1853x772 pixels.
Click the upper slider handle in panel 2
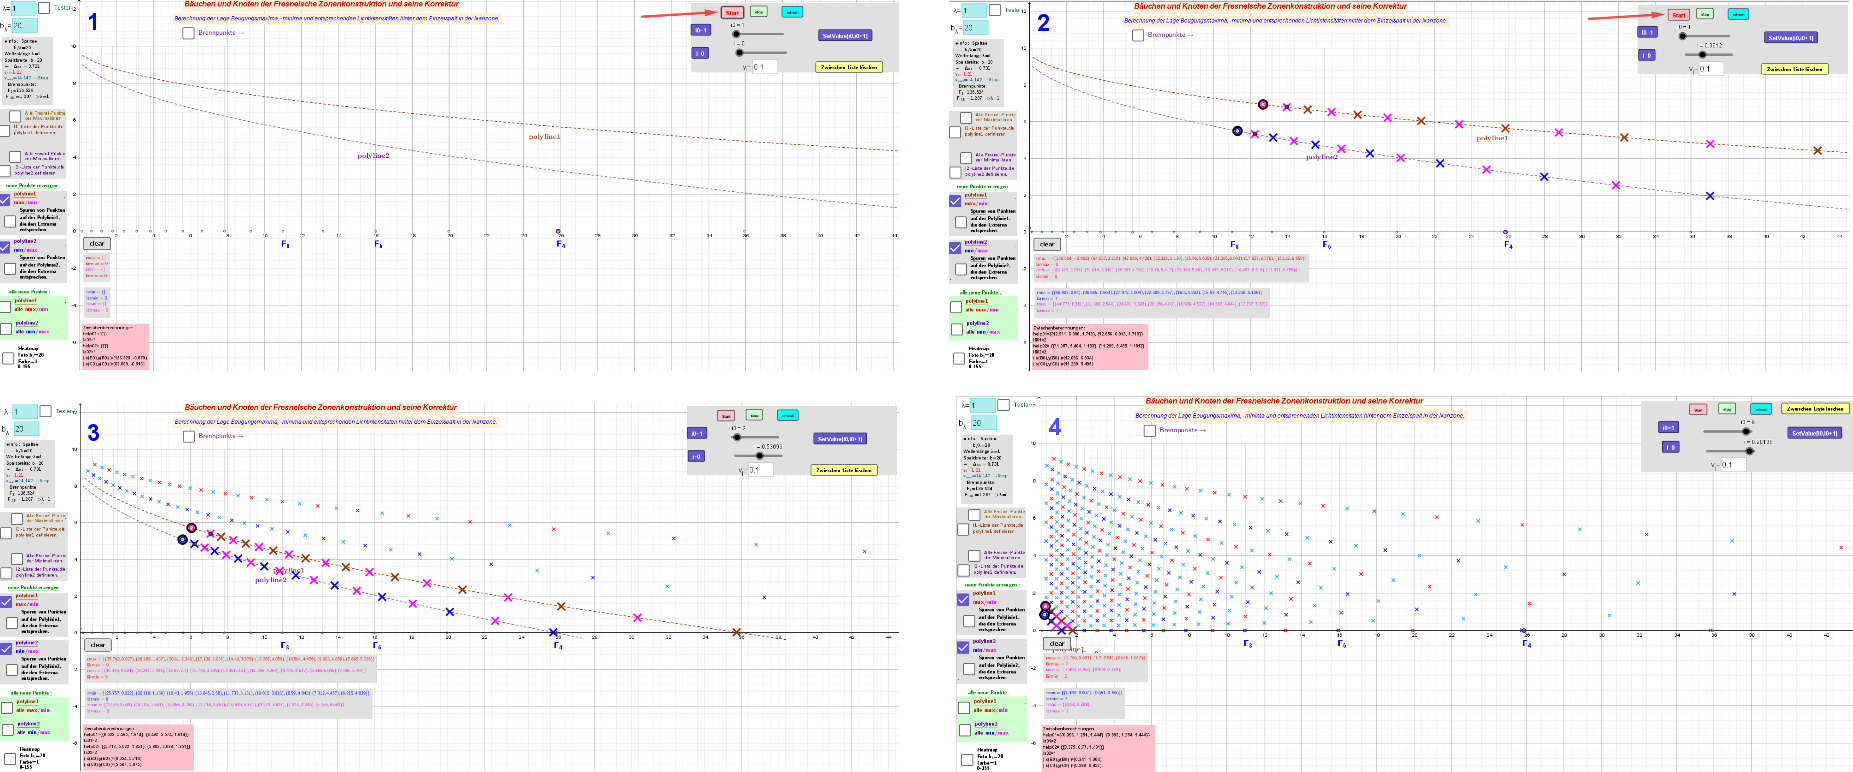coord(1683,36)
